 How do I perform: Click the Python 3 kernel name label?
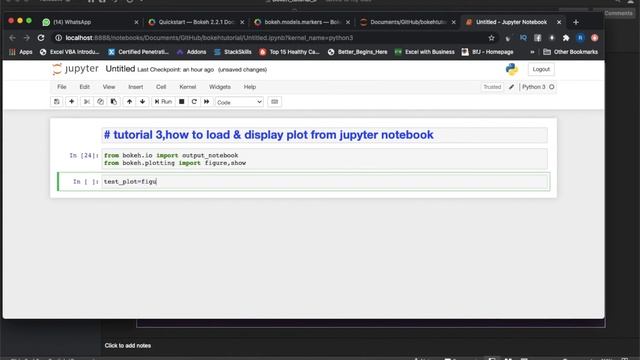(x=533, y=87)
